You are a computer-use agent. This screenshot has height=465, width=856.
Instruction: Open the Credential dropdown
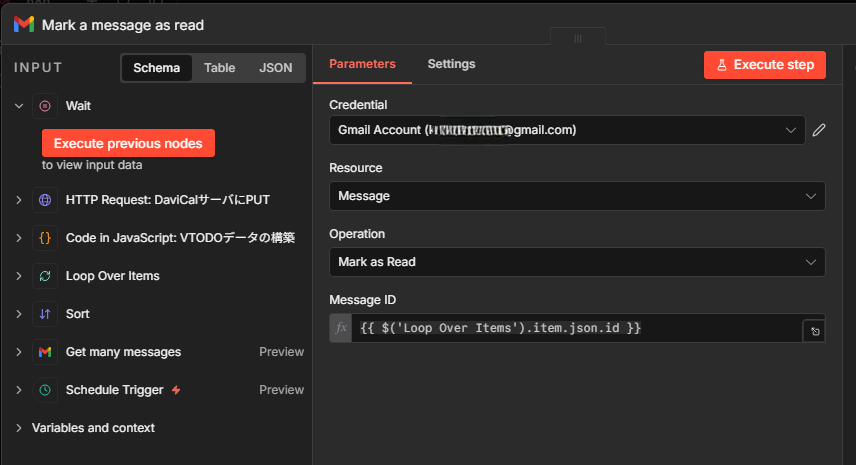click(x=567, y=130)
